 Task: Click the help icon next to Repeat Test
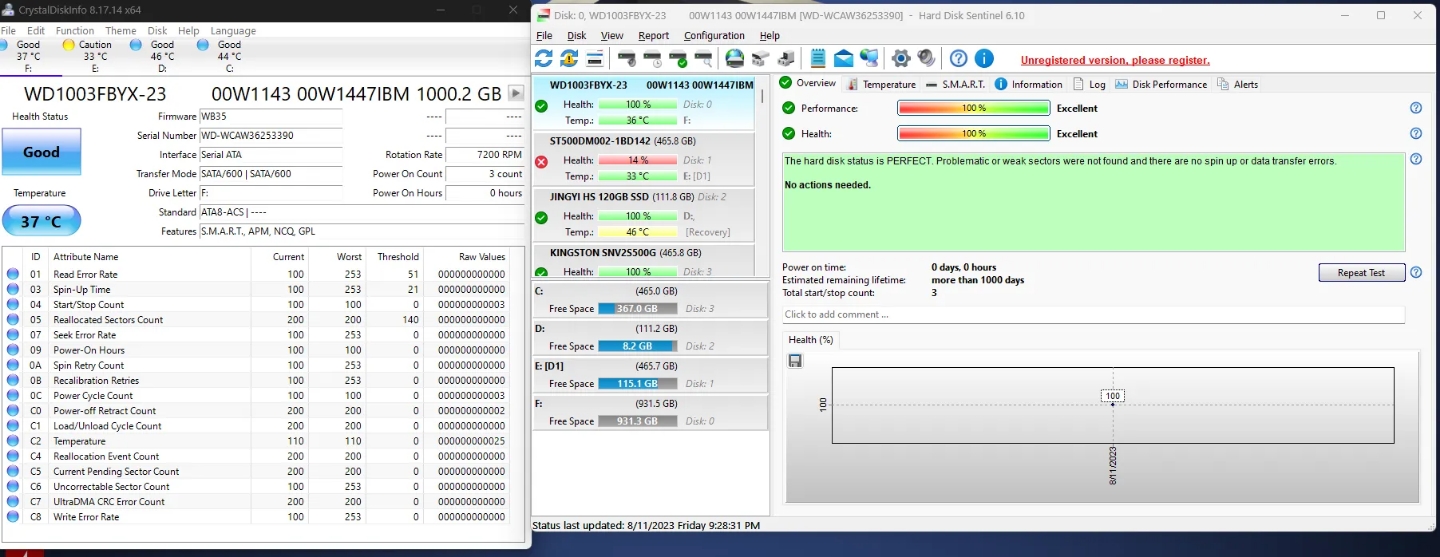pos(1416,272)
